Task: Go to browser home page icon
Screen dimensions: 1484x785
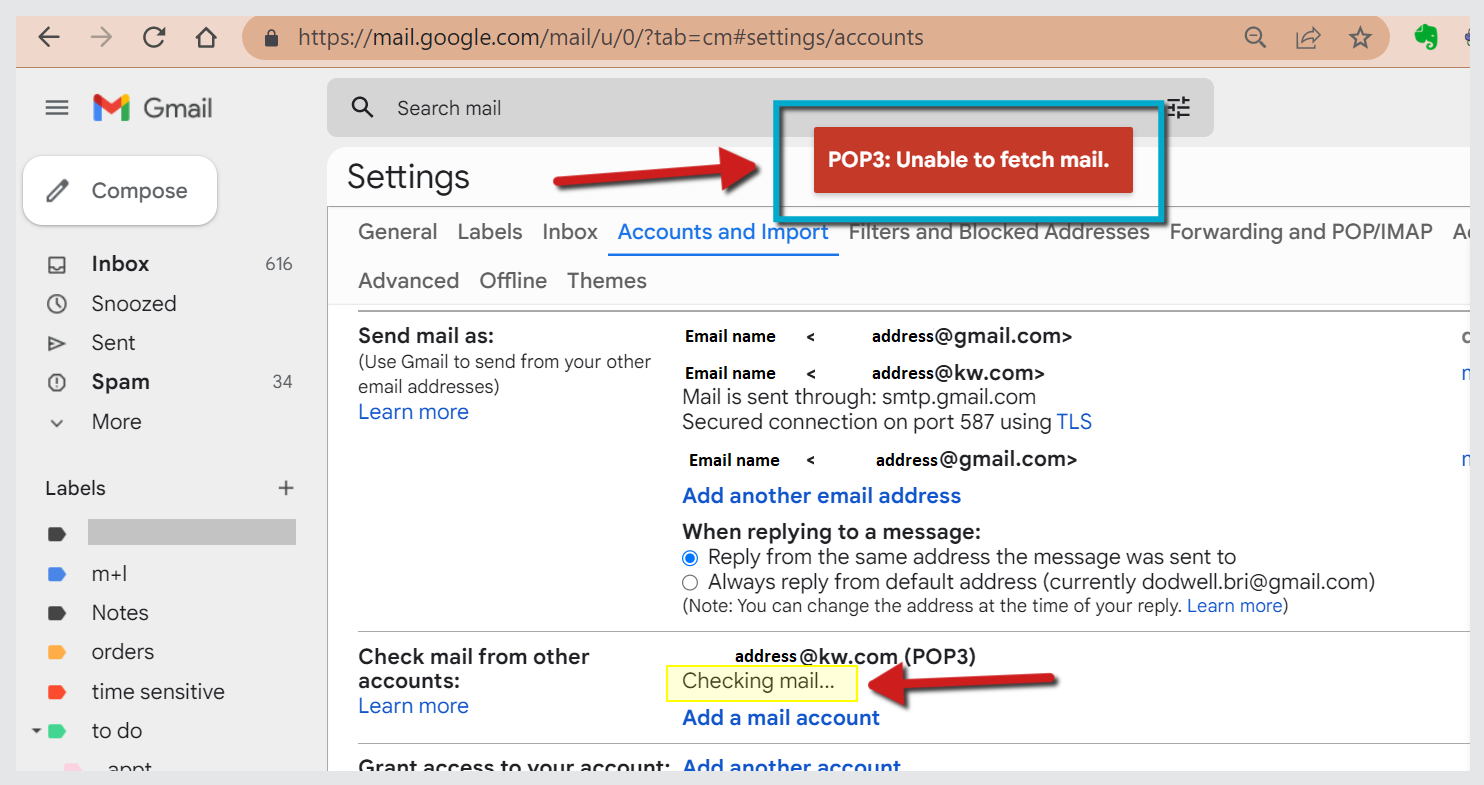Action: tap(206, 38)
